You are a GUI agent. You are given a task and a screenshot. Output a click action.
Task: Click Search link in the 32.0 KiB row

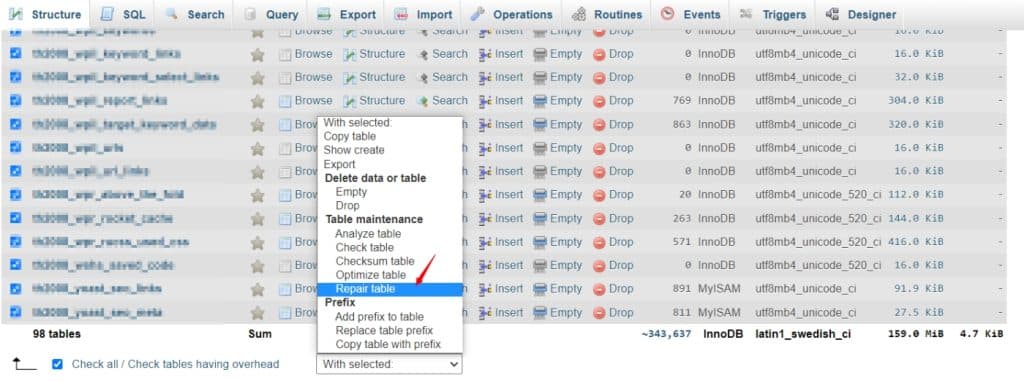pos(450,77)
